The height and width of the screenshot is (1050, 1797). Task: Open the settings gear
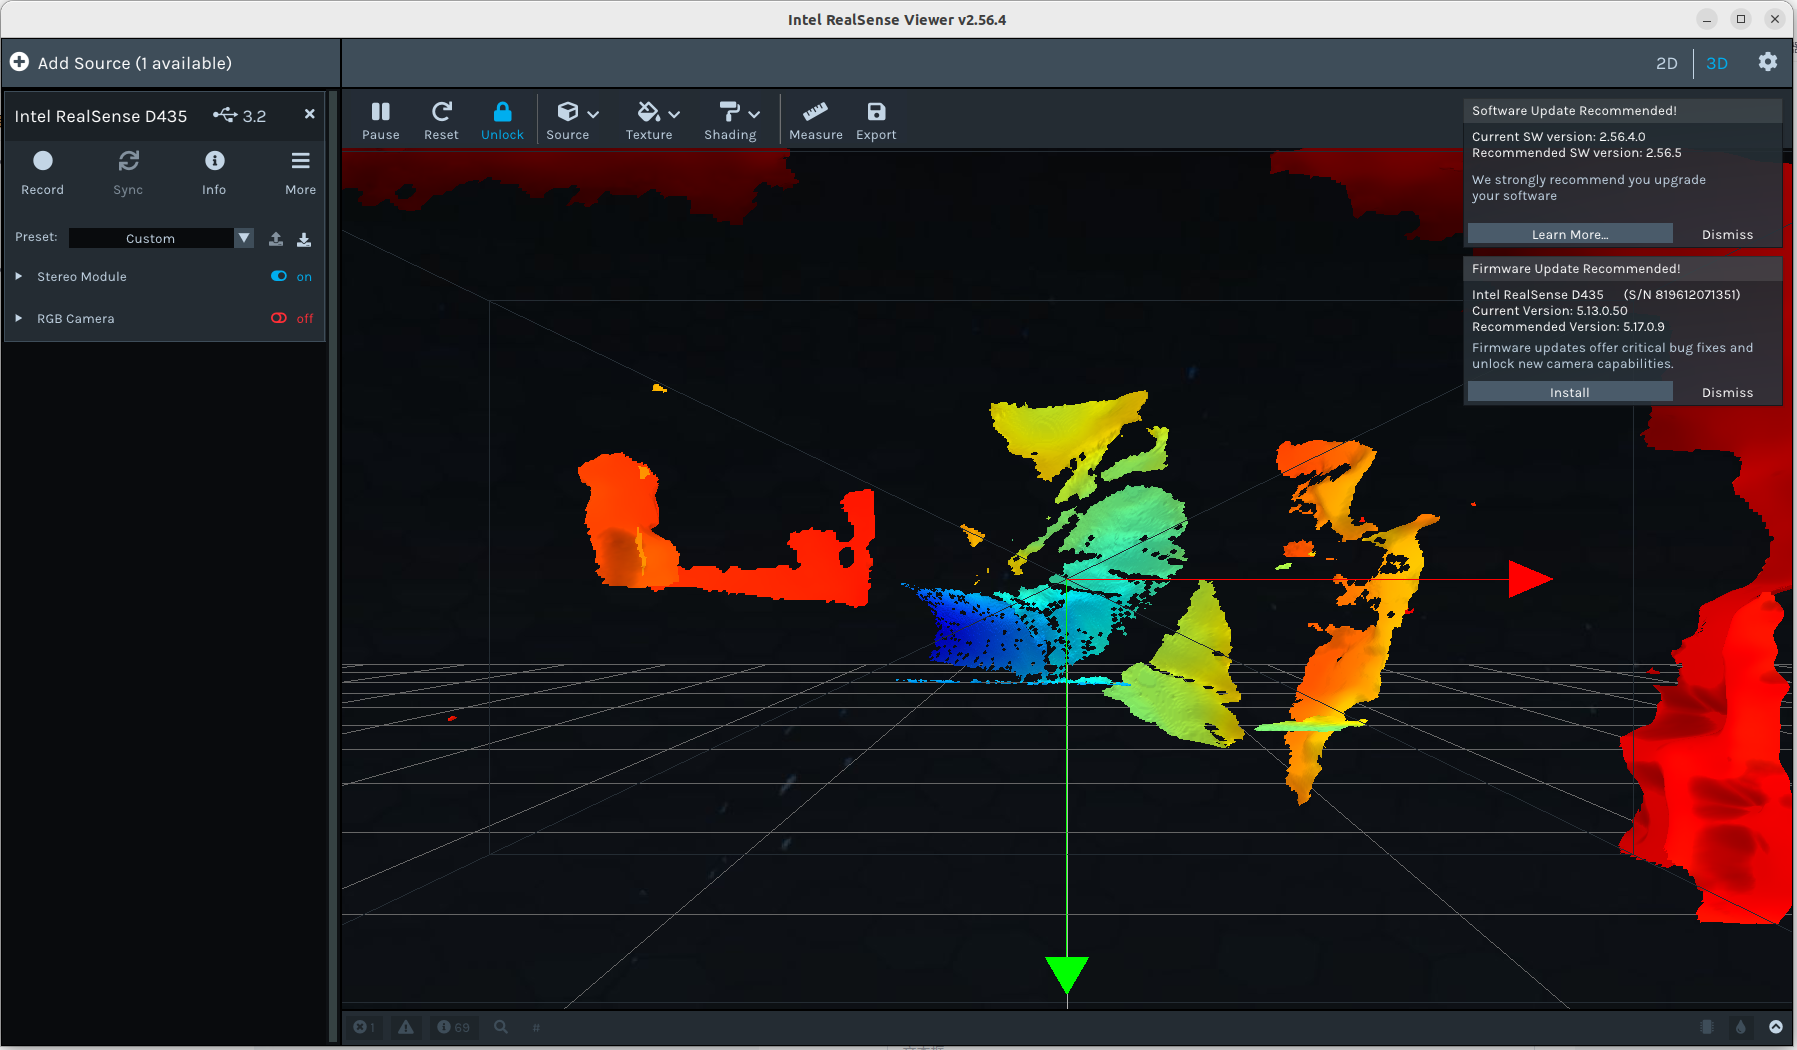(x=1768, y=62)
